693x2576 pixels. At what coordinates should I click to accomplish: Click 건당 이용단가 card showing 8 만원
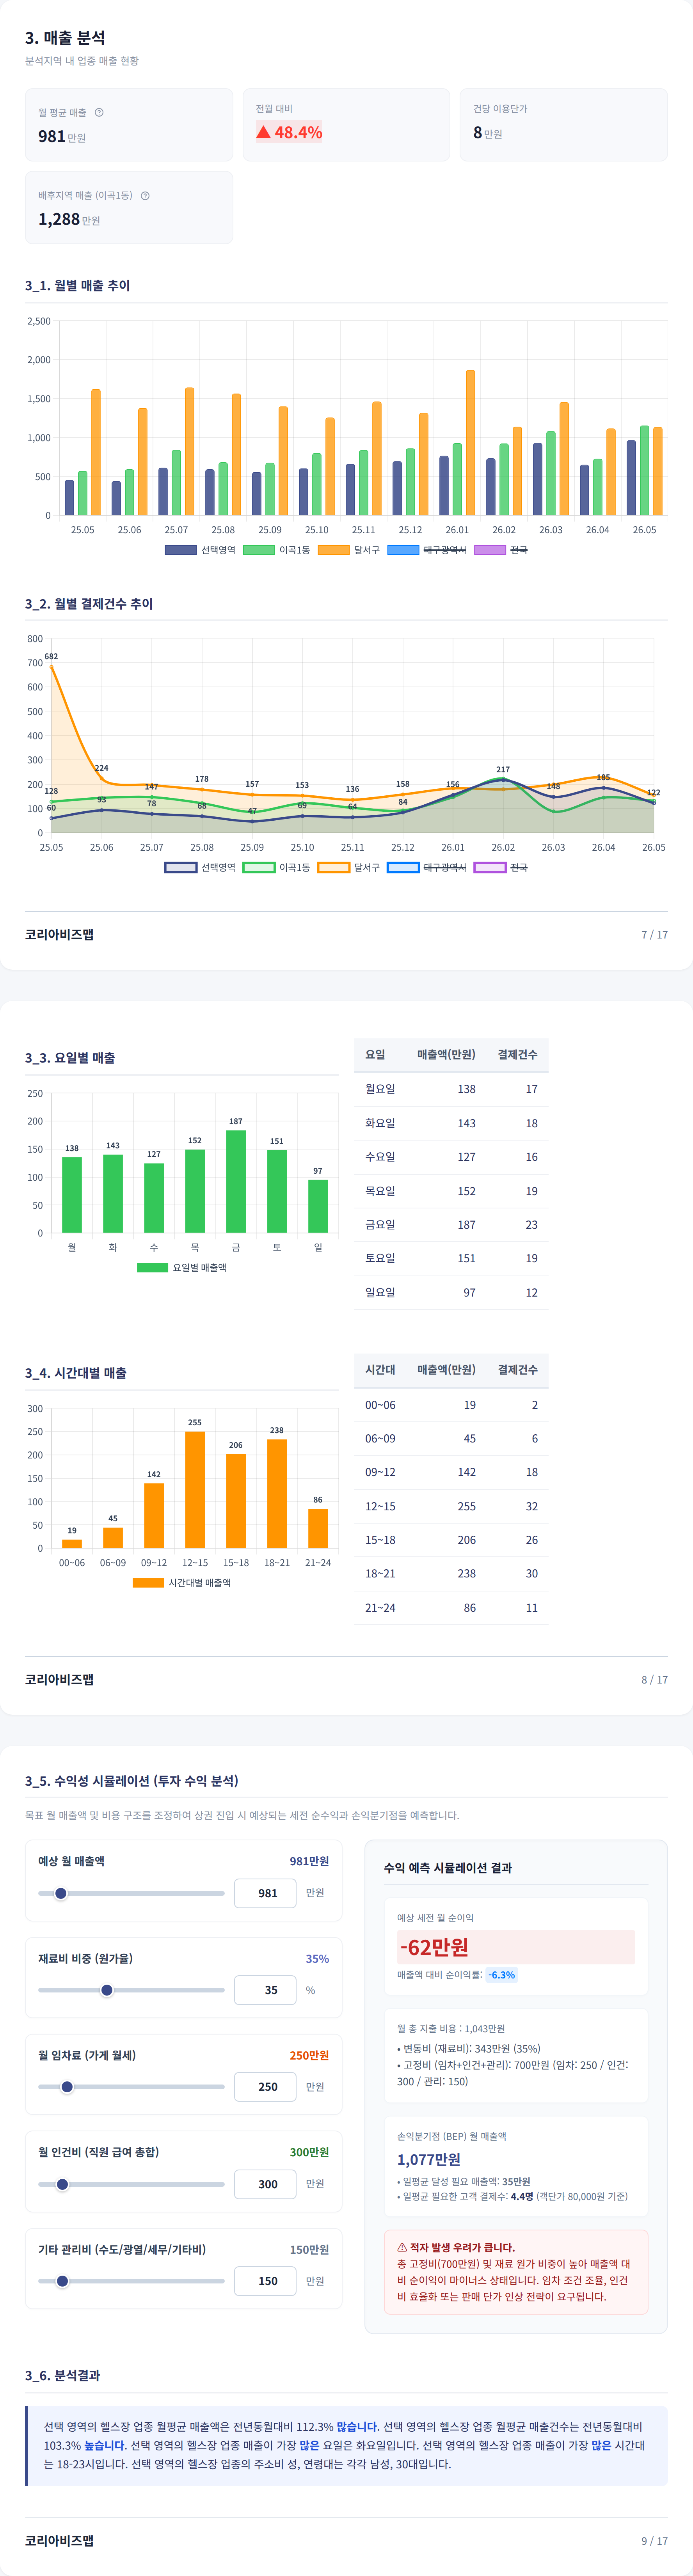tap(564, 125)
